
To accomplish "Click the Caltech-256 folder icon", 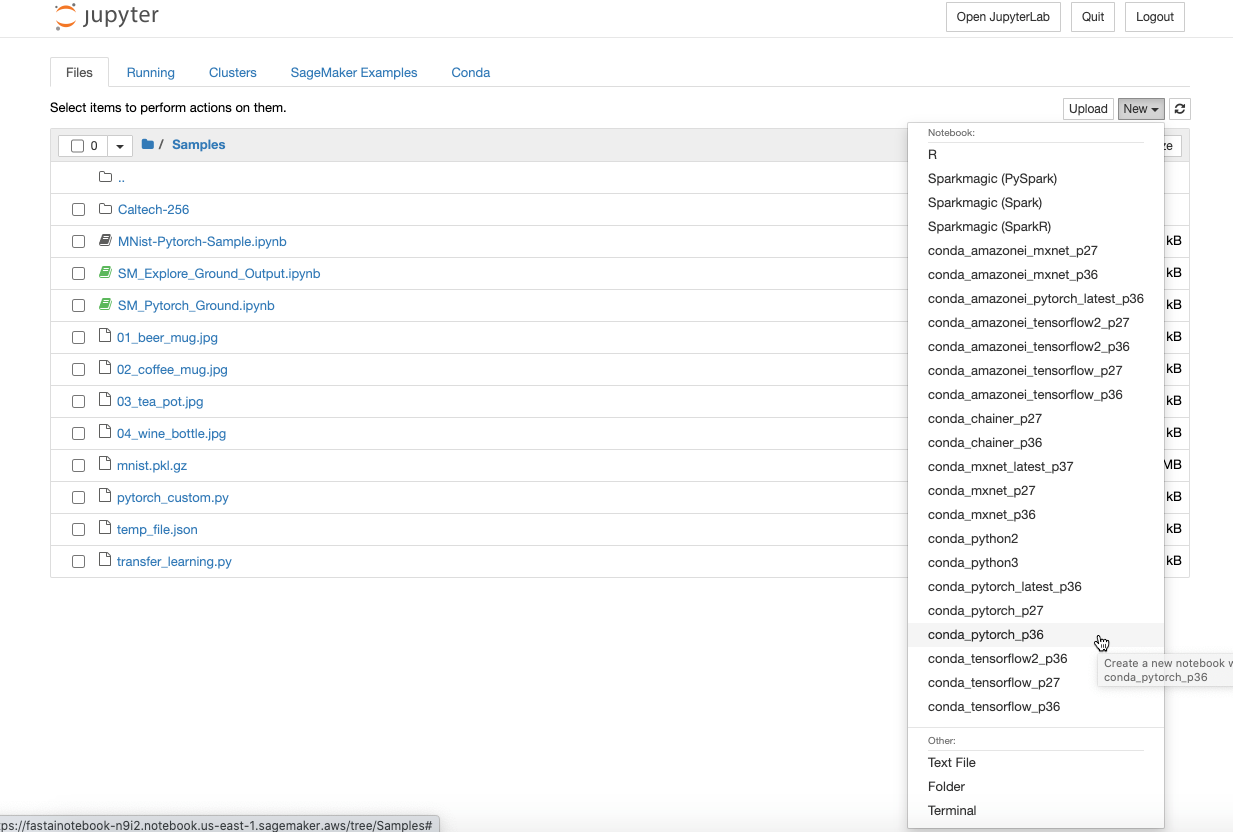I will [105, 209].
